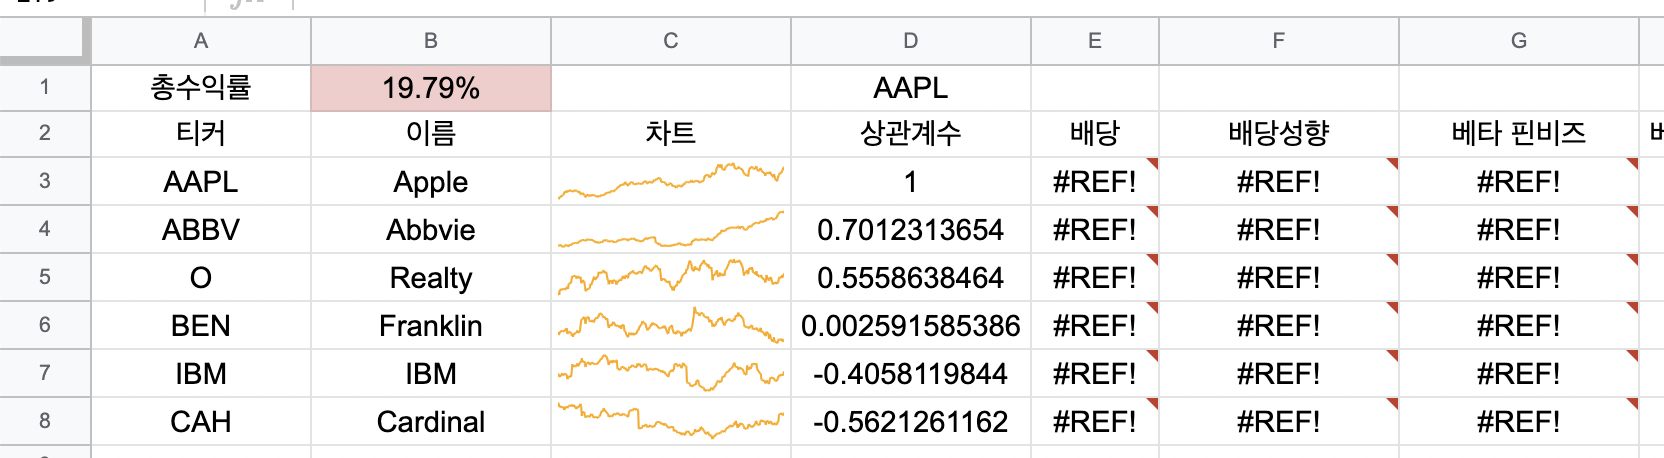Image resolution: width=1664 pixels, height=458 pixels.
Task: Select column E header
Action: point(1095,41)
